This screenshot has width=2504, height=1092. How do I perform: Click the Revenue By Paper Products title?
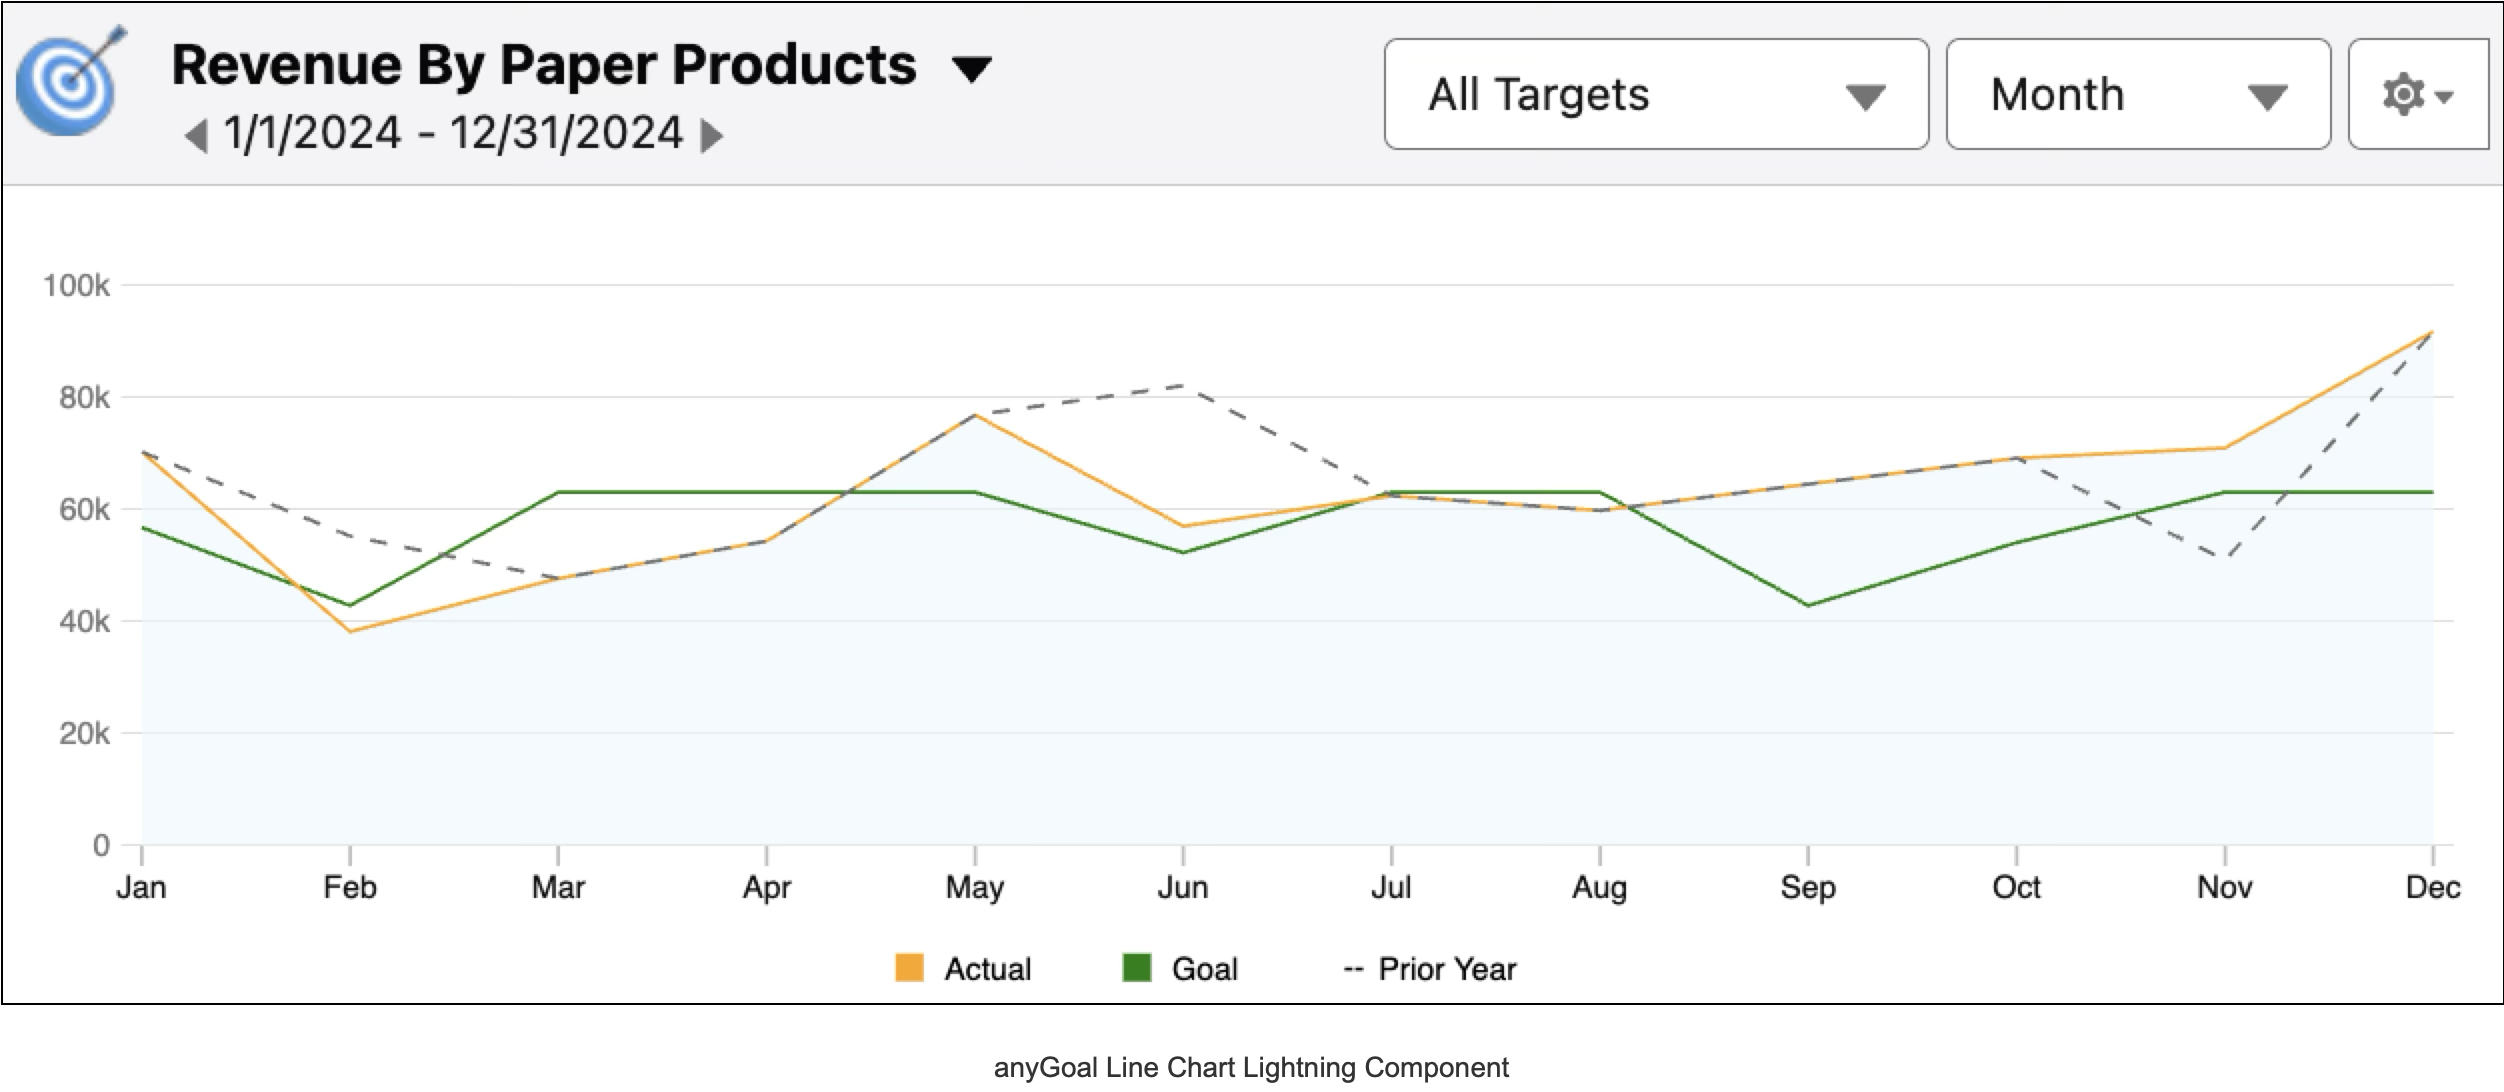point(544,65)
